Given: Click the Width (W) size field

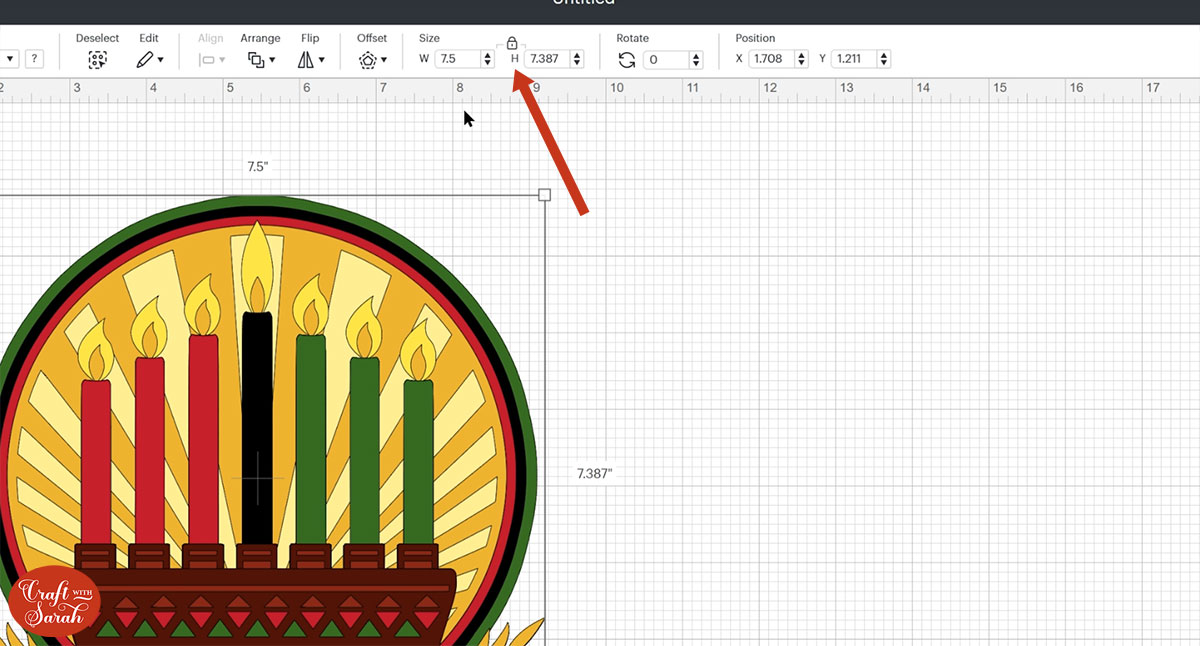Looking at the screenshot, I should (457, 59).
